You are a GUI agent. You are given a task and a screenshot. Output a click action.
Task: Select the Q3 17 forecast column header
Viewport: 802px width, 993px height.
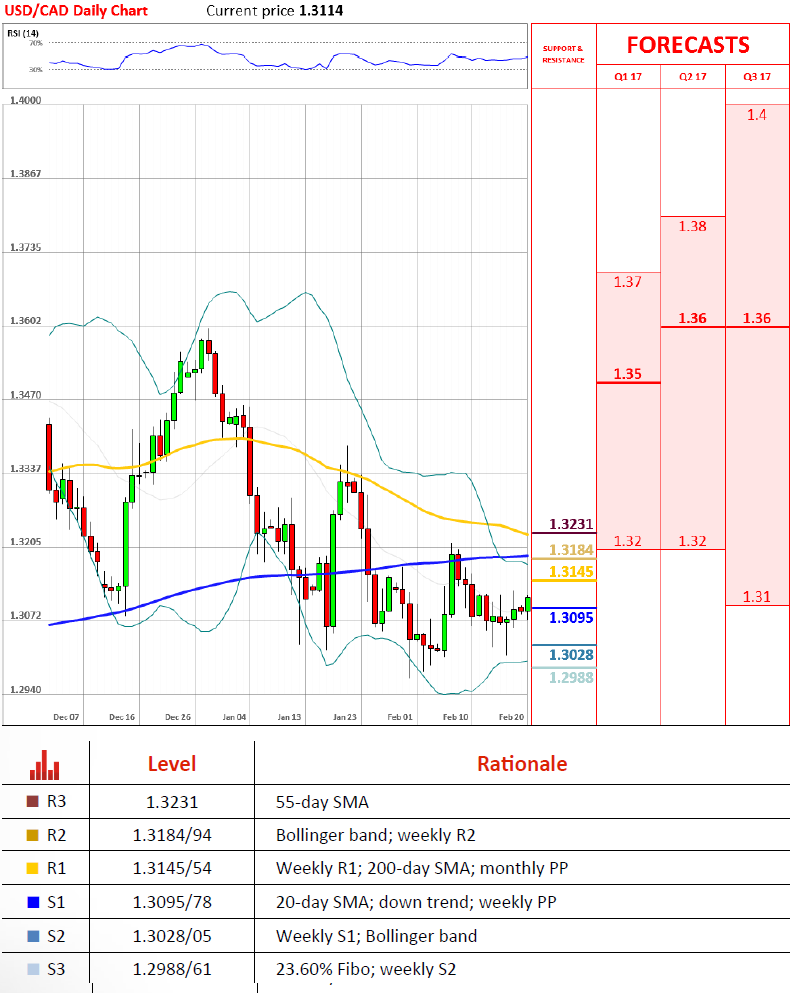(757, 77)
